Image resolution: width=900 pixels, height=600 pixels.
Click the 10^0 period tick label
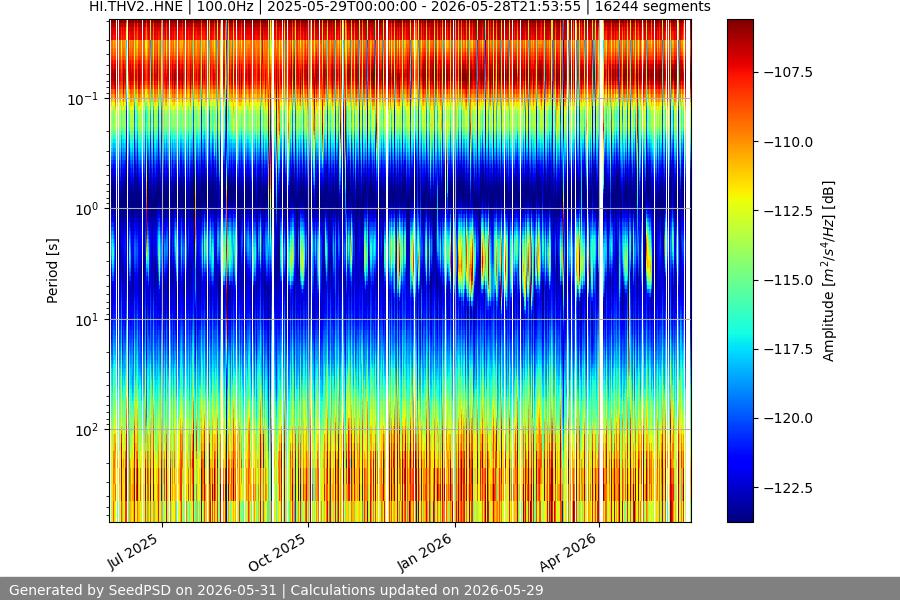coord(86,209)
